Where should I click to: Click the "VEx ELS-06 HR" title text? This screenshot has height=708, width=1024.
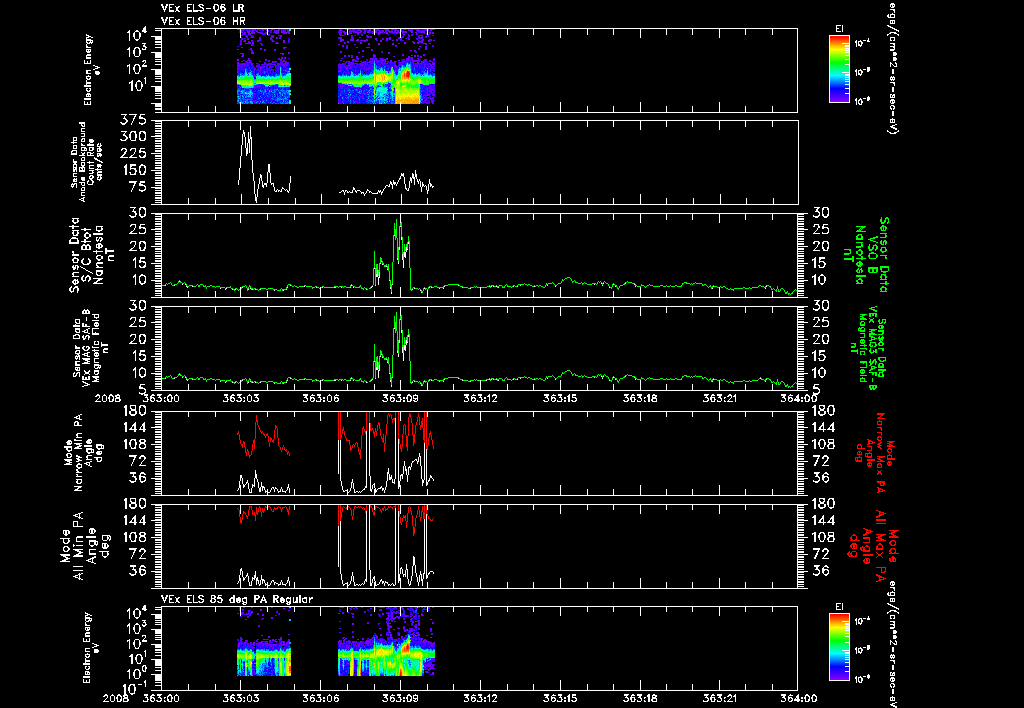tap(203, 22)
